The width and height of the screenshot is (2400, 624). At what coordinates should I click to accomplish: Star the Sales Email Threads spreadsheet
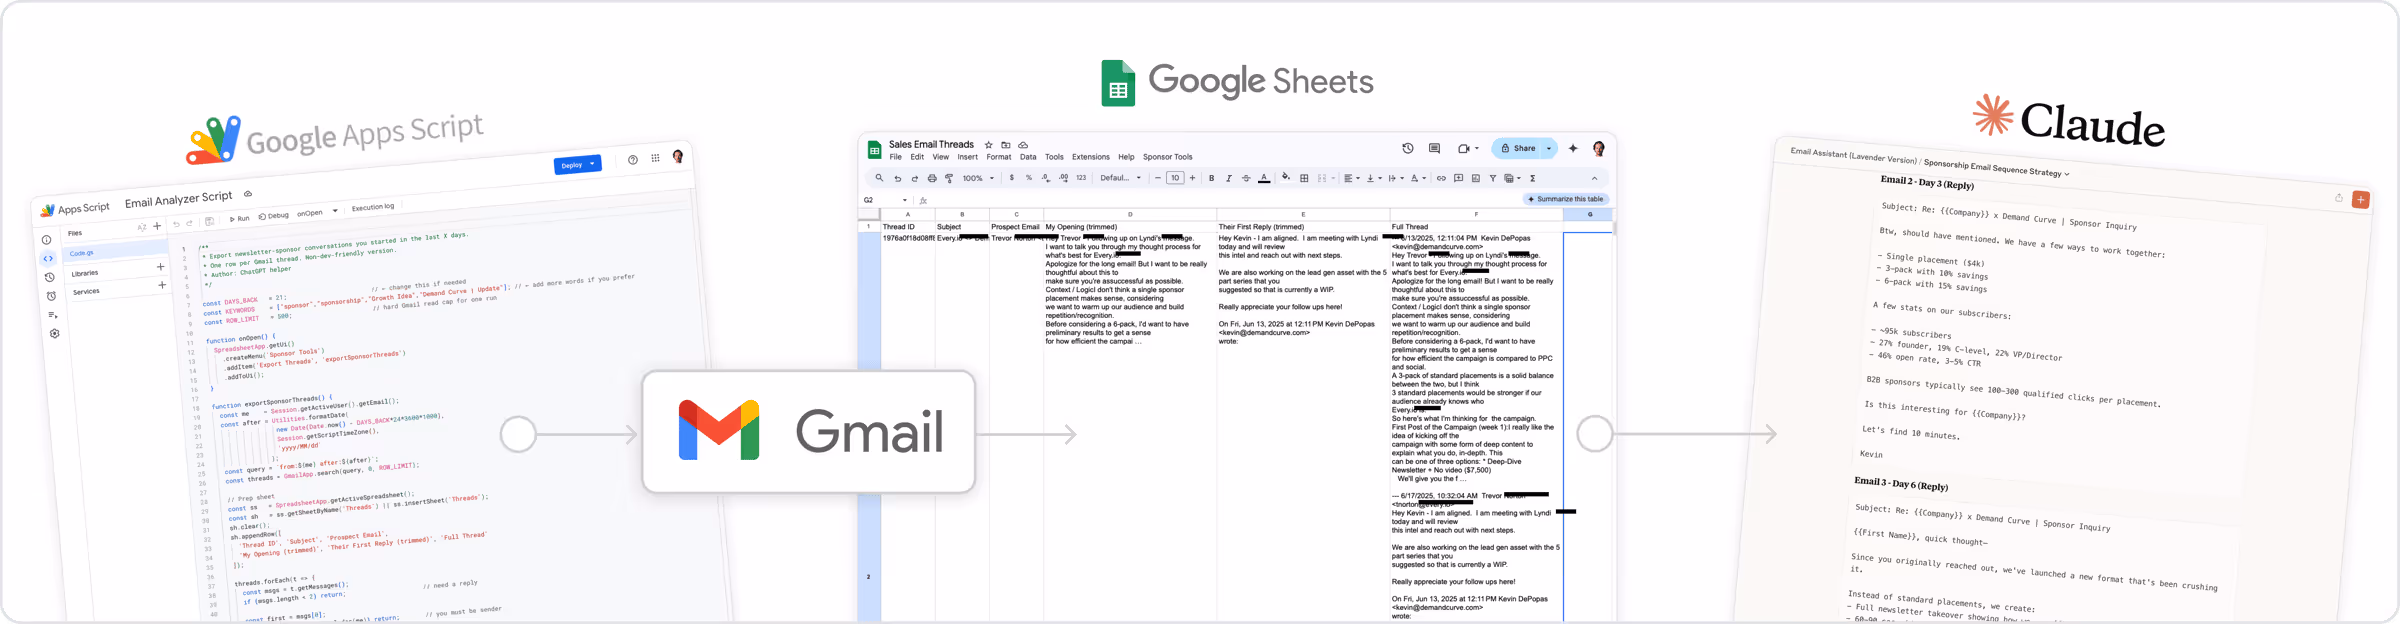tap(988, 145)
